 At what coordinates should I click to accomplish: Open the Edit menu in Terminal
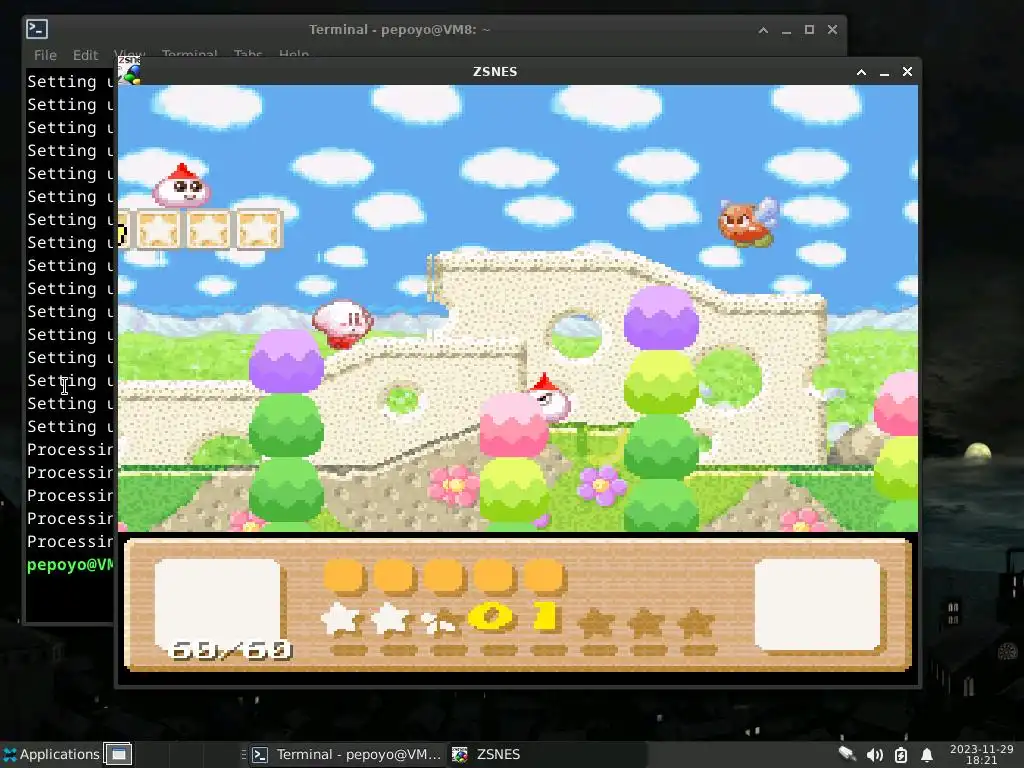point(86,56)
